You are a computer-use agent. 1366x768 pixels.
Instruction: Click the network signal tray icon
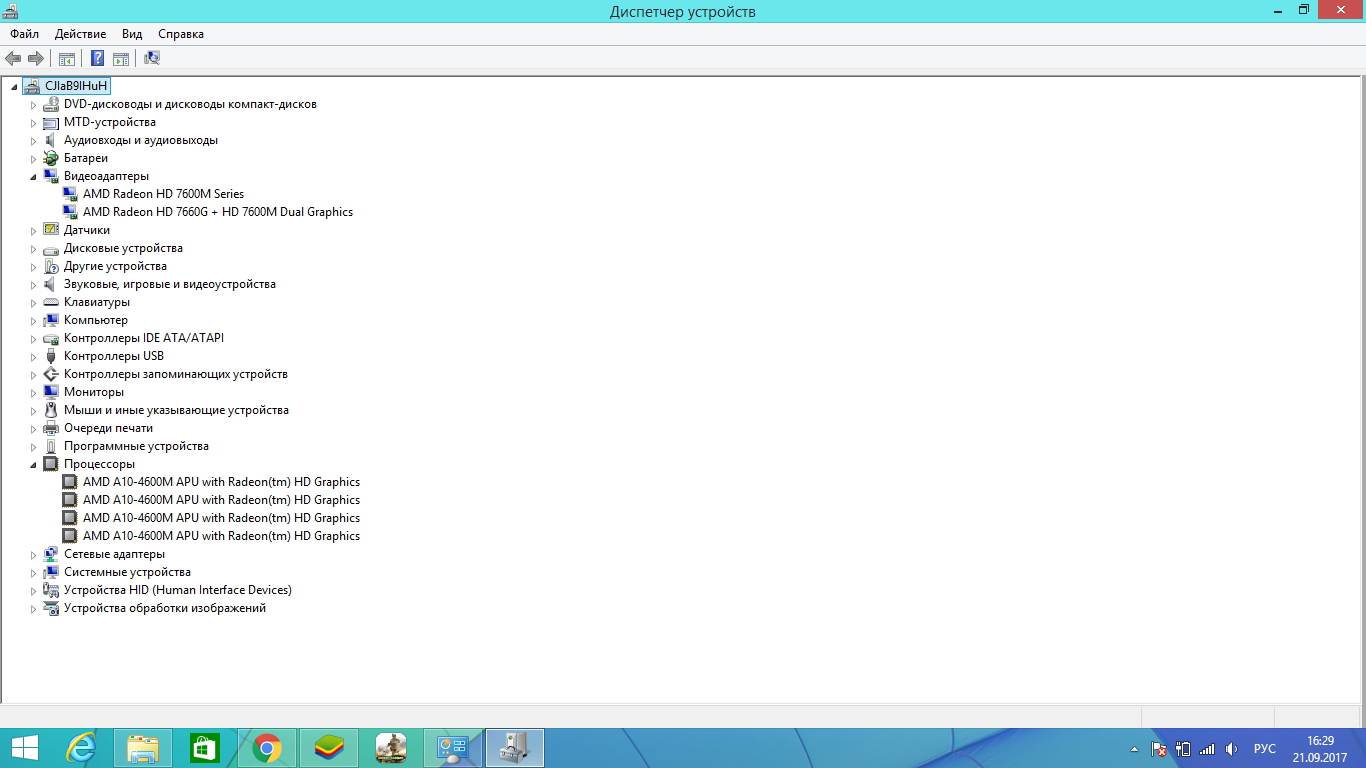[1207, 749]
